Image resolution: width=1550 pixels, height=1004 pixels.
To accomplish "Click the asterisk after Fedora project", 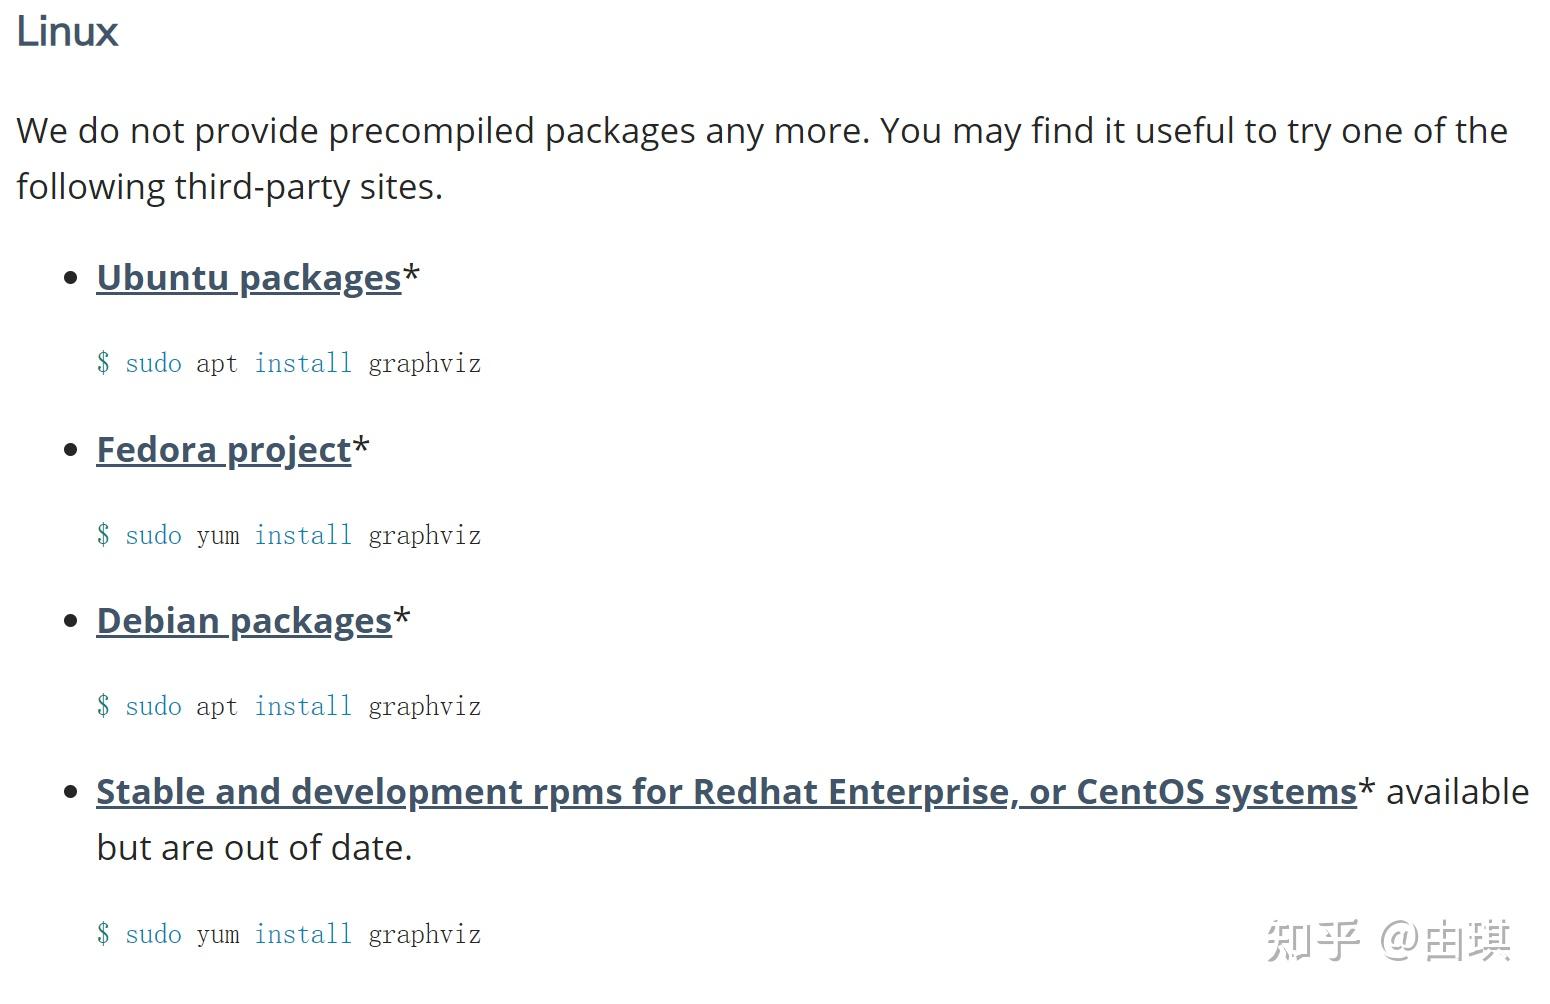I will [361, 445].
